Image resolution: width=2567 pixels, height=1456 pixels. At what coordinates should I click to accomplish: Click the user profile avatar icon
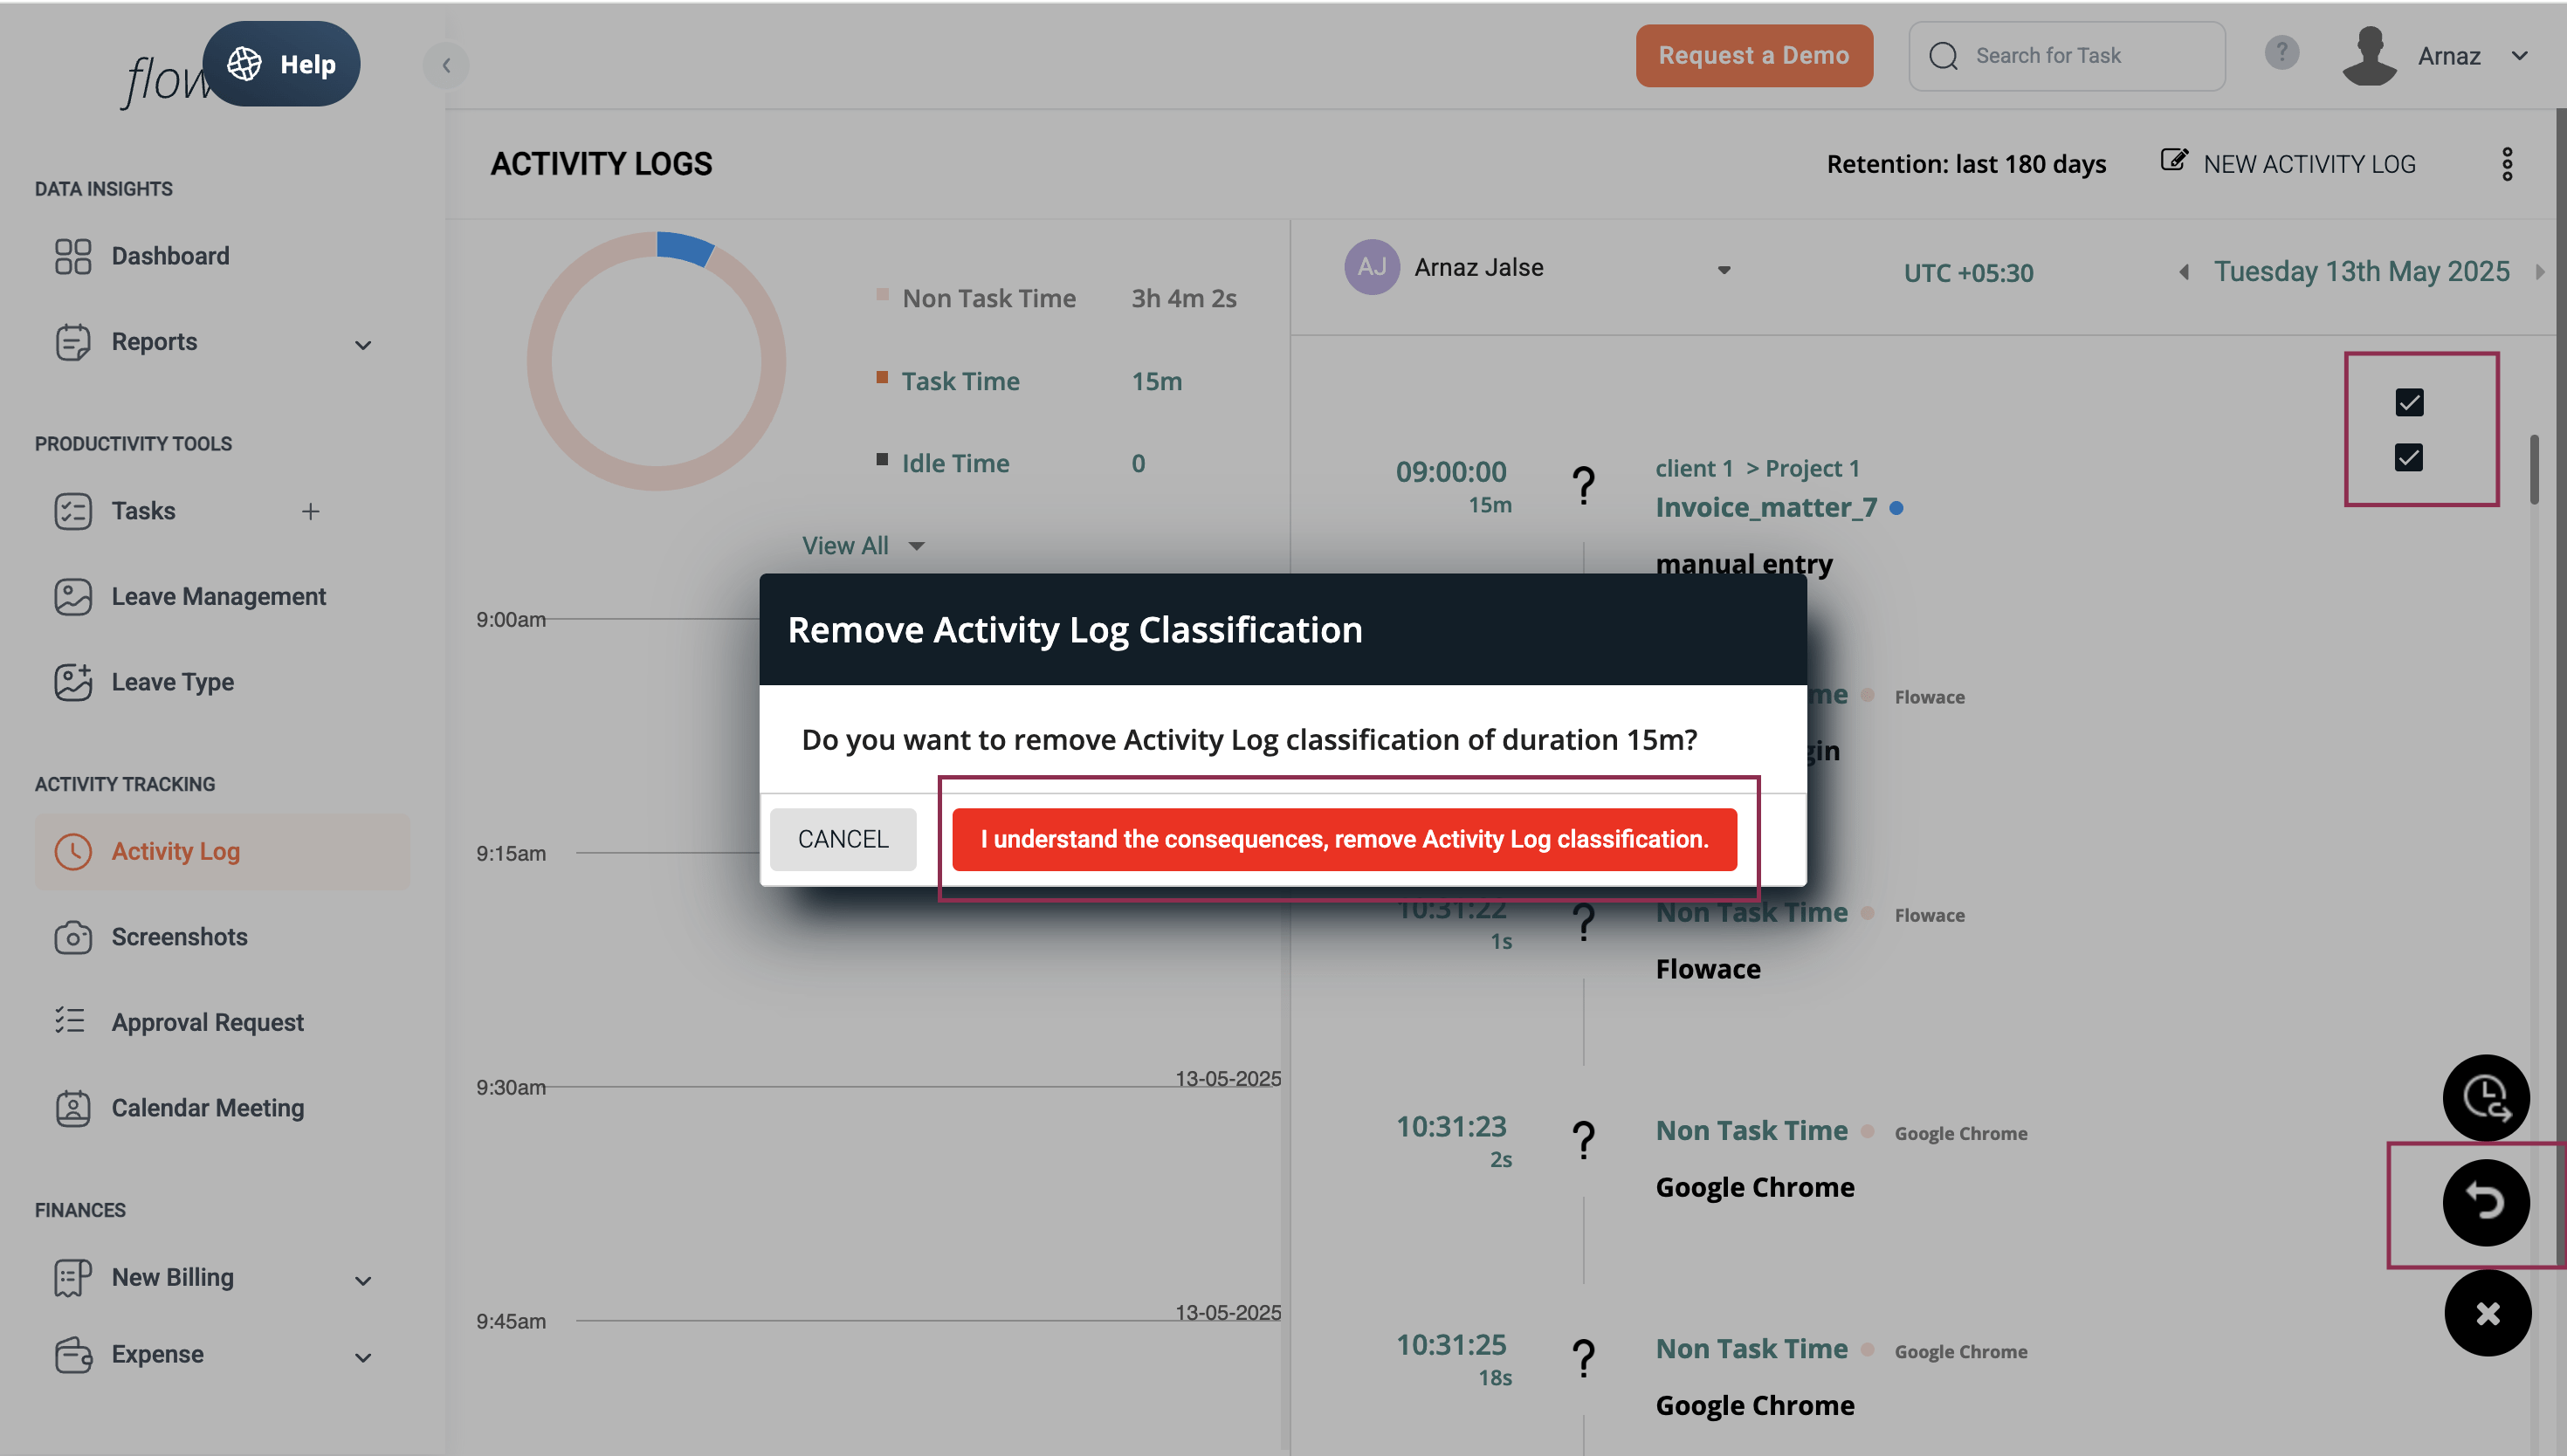pyautogui.click(x=2369, y=55)
